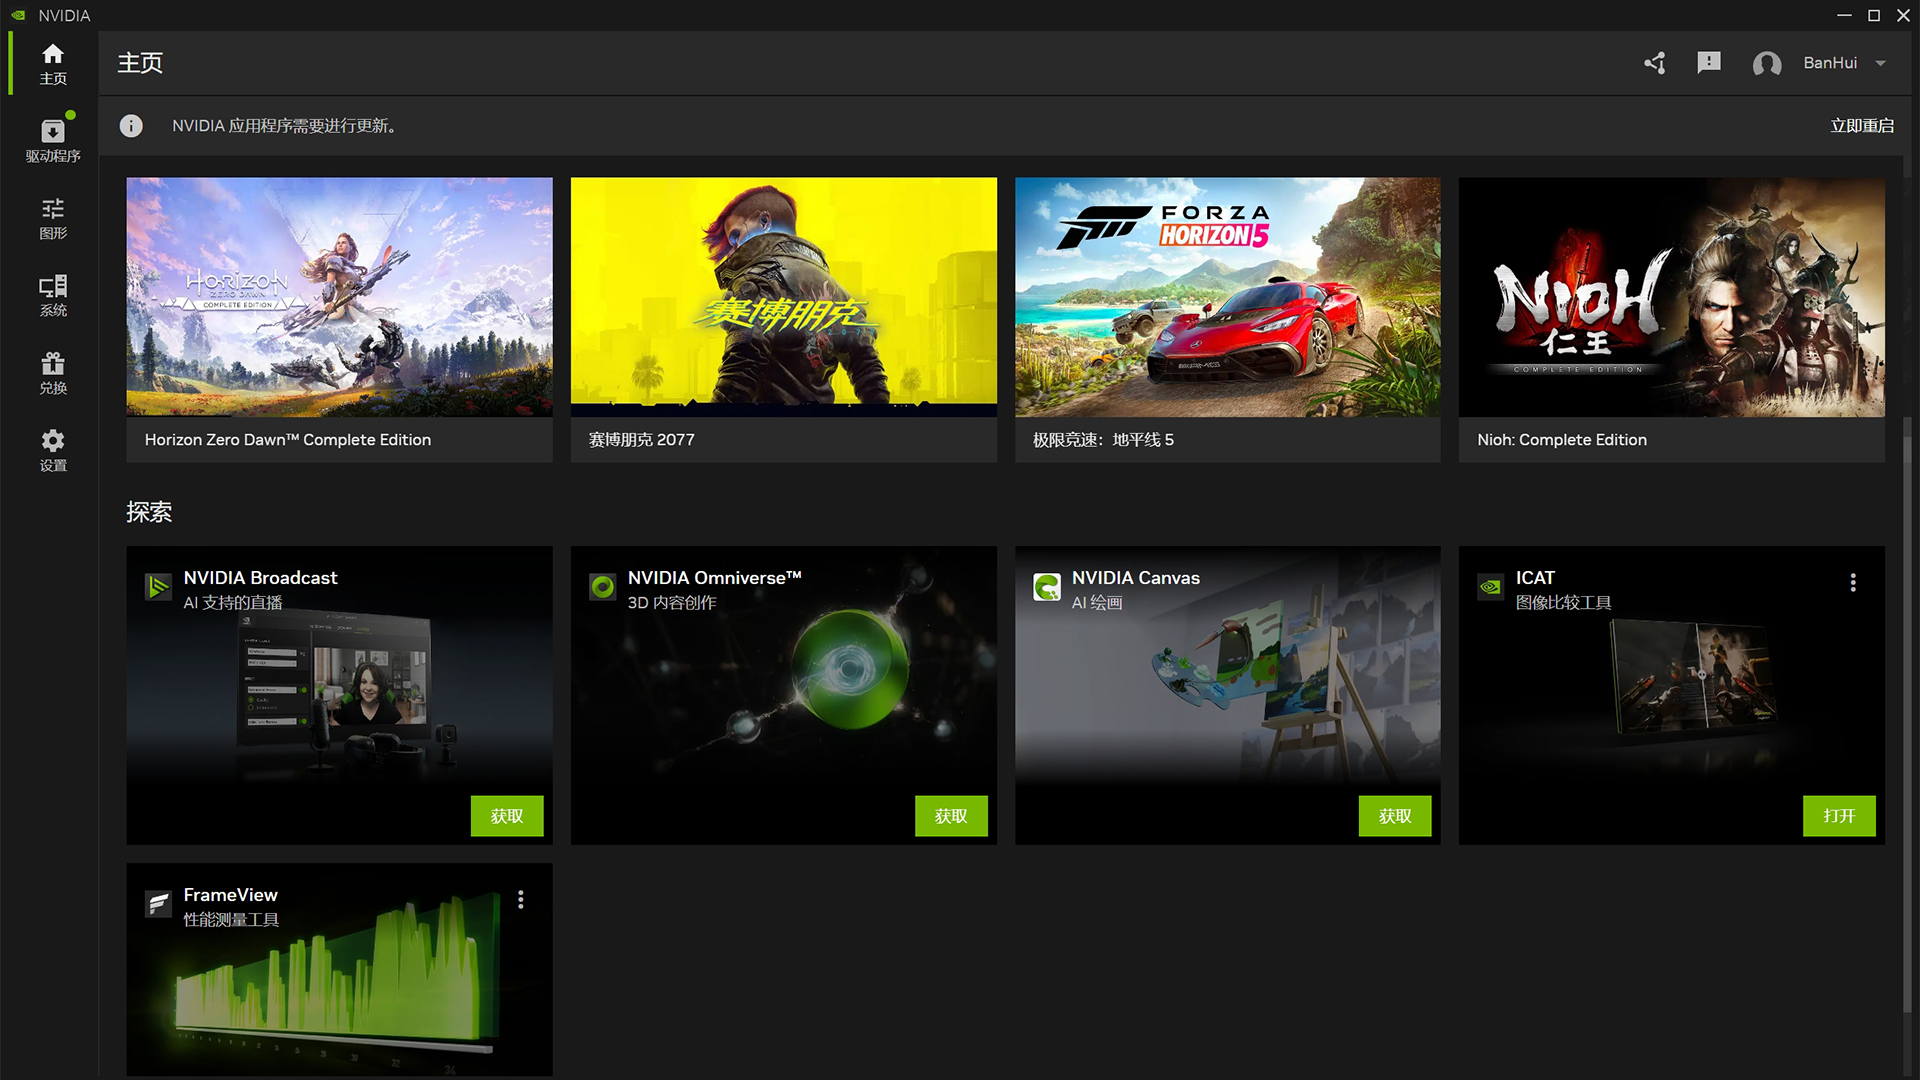1920x1080 pixels.
Task: Open the Graphics (图形) sidebar tab
Action: pos(53,218)
